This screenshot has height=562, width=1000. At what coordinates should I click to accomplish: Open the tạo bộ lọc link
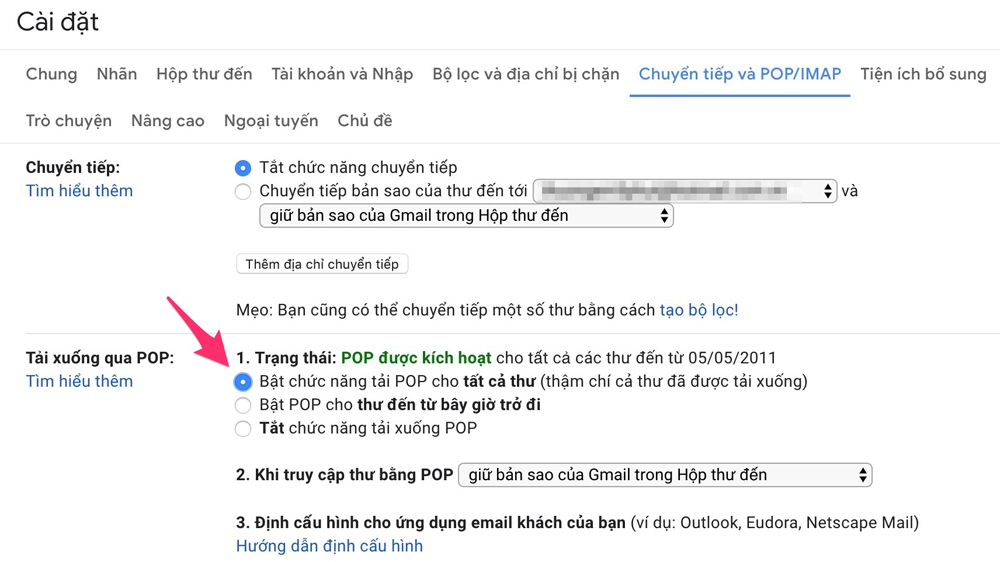(698, 310)
